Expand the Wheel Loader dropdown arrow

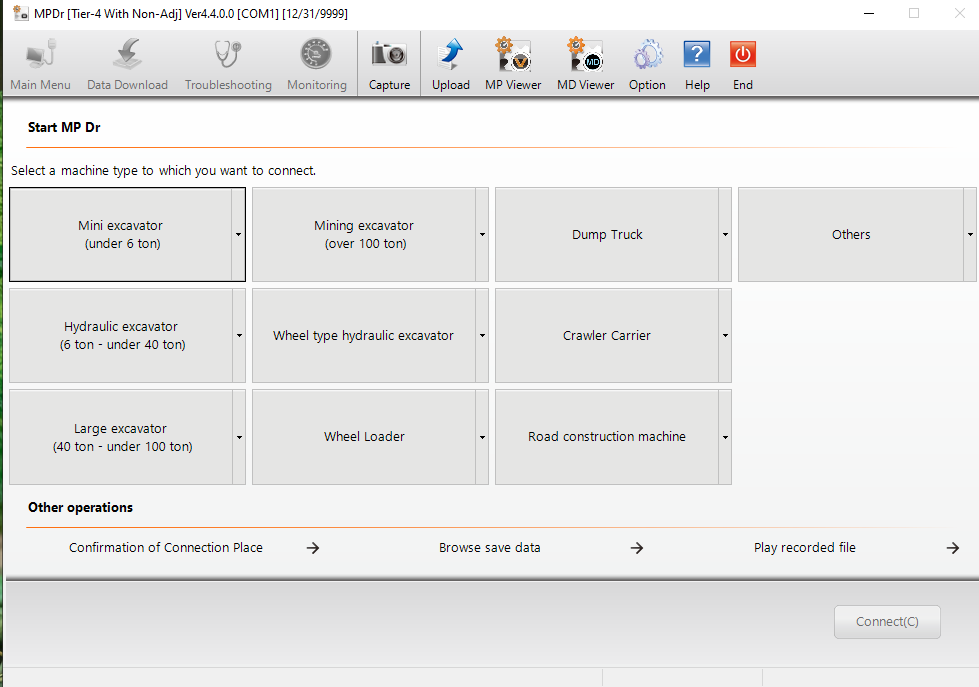click(481, 437)
